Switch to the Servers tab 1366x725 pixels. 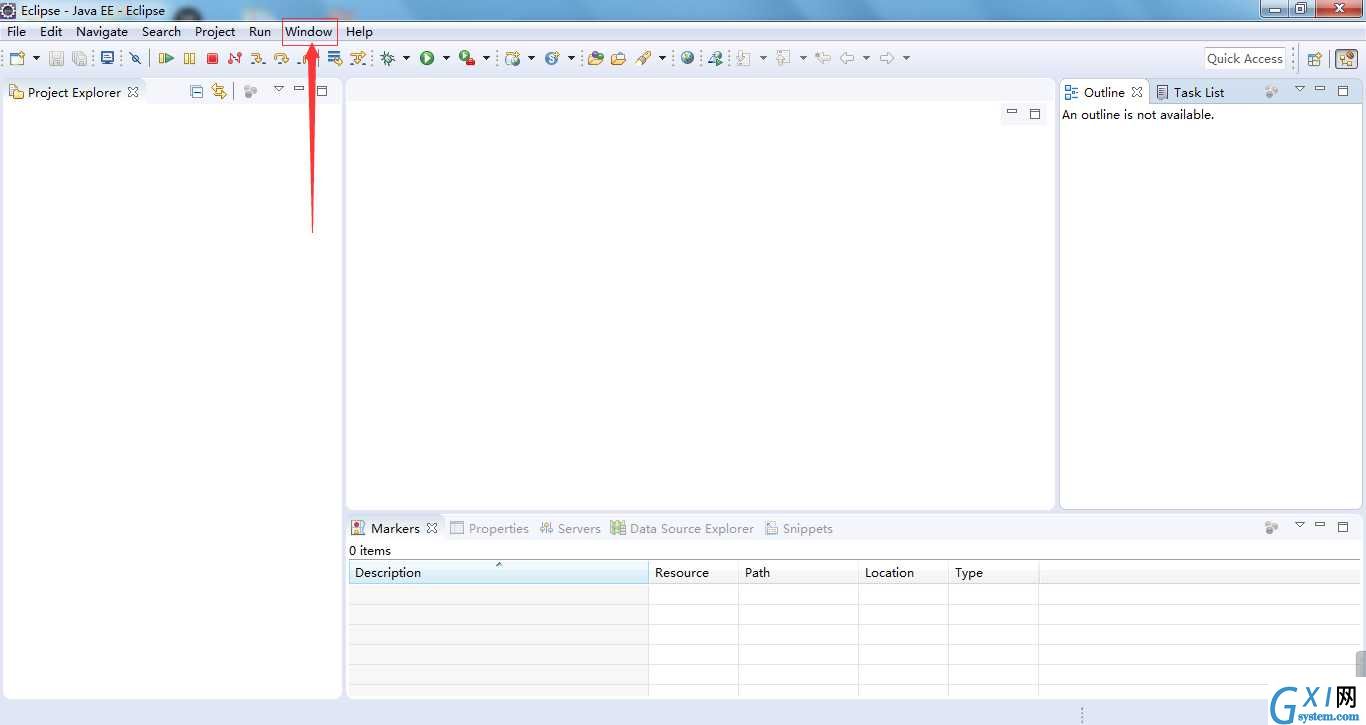click(570, 528)
